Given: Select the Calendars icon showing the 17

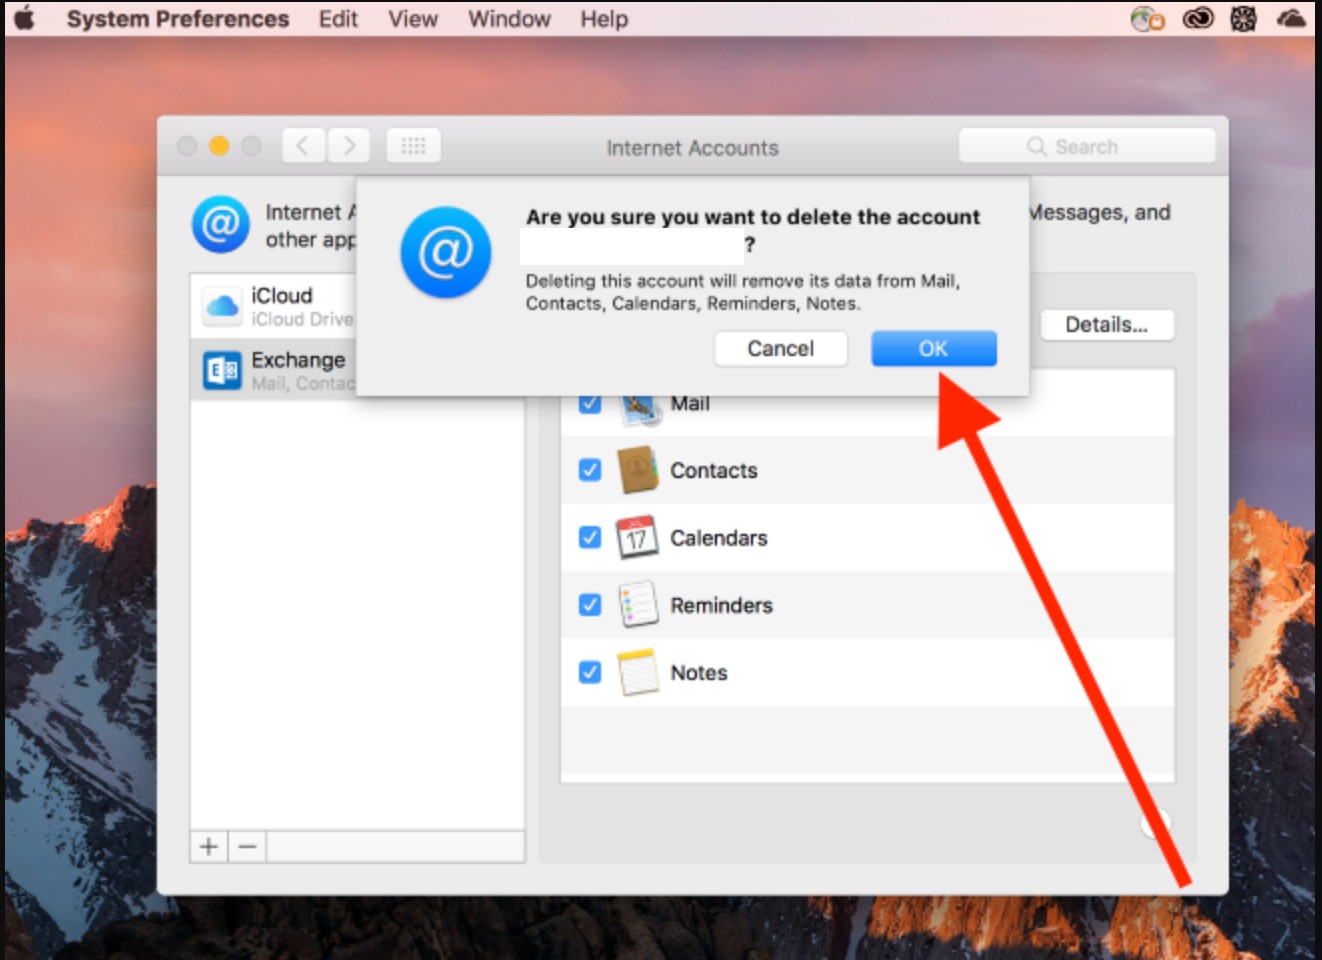Looking at the screenshot, I should (639, 537).
